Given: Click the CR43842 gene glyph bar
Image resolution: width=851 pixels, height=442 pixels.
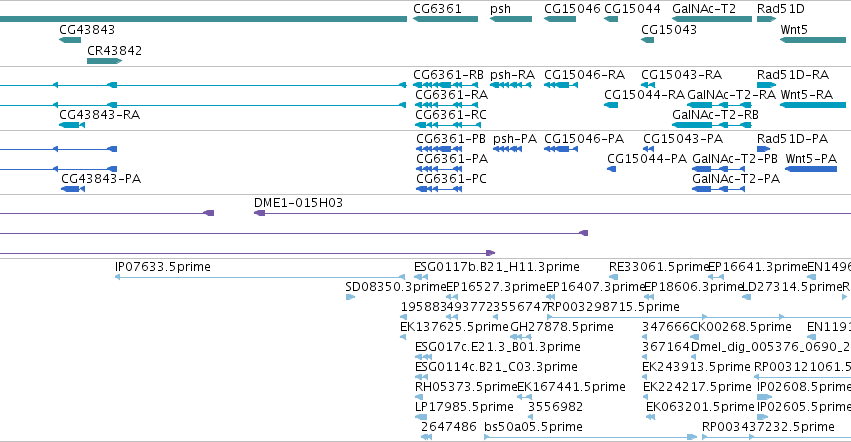Looking at the screenshot, I should 104,61.
